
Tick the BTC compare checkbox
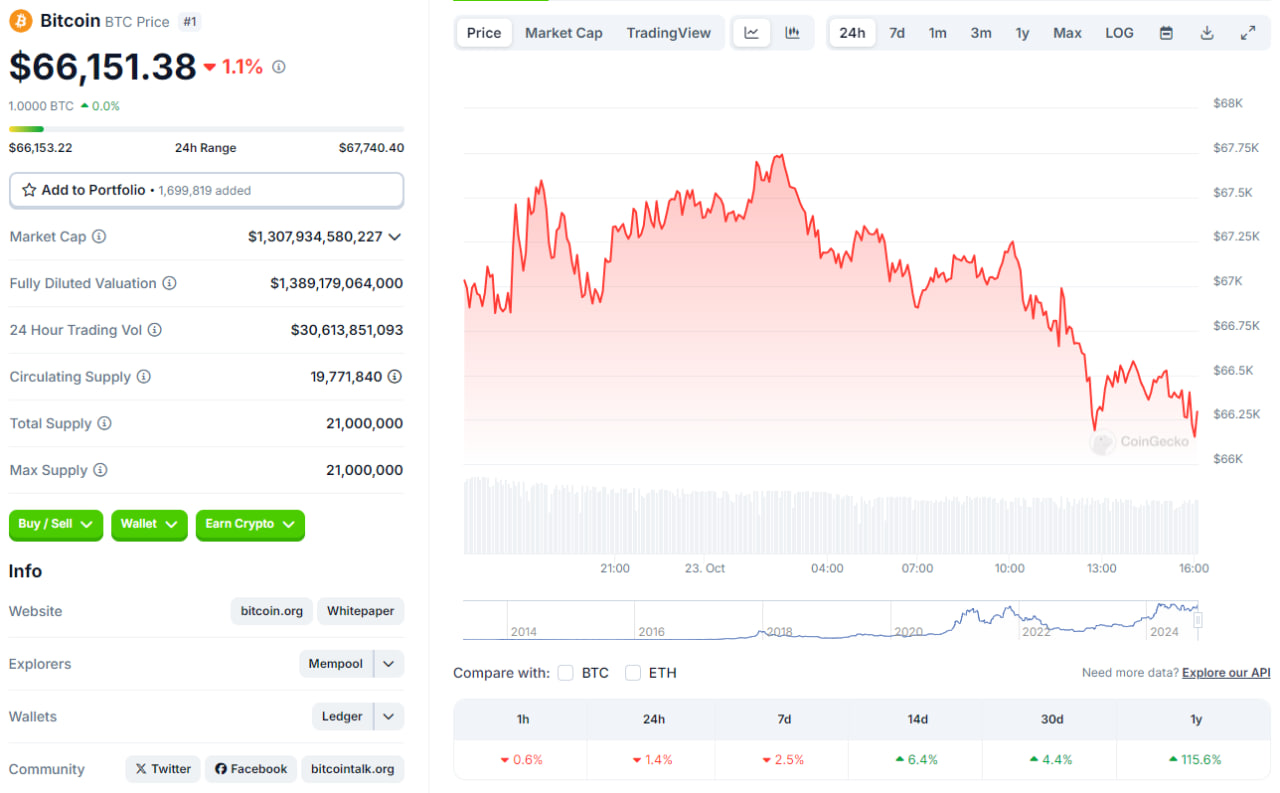pos(565,673)
